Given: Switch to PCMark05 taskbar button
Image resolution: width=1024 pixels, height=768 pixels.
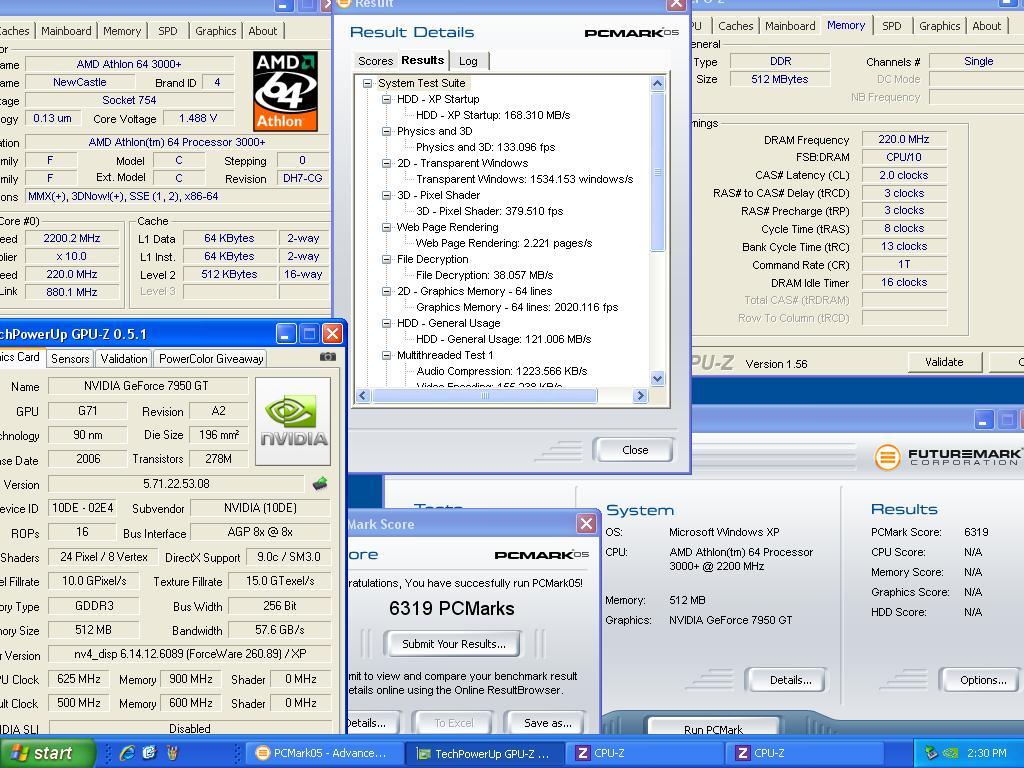Looking at the screenshot, I should pyautogui.click(x=325, y=753).
